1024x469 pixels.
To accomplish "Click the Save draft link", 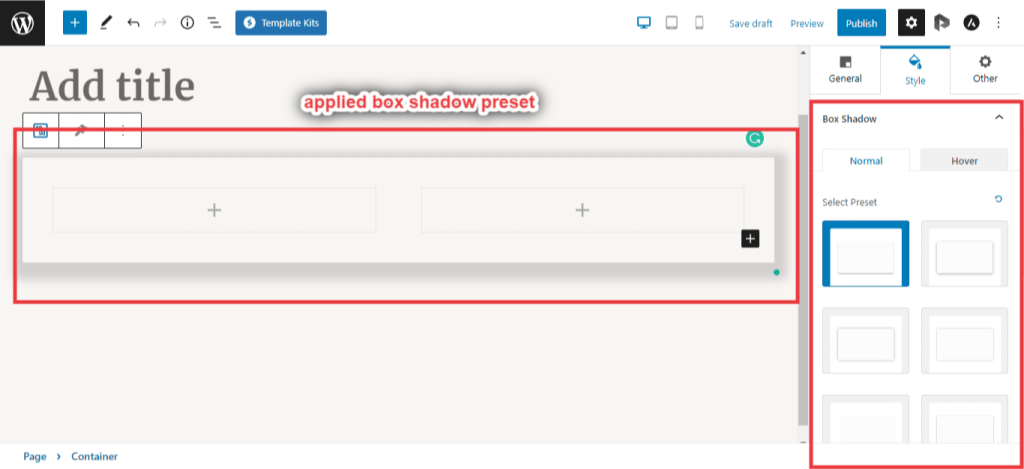I will [x=750, y=23].
